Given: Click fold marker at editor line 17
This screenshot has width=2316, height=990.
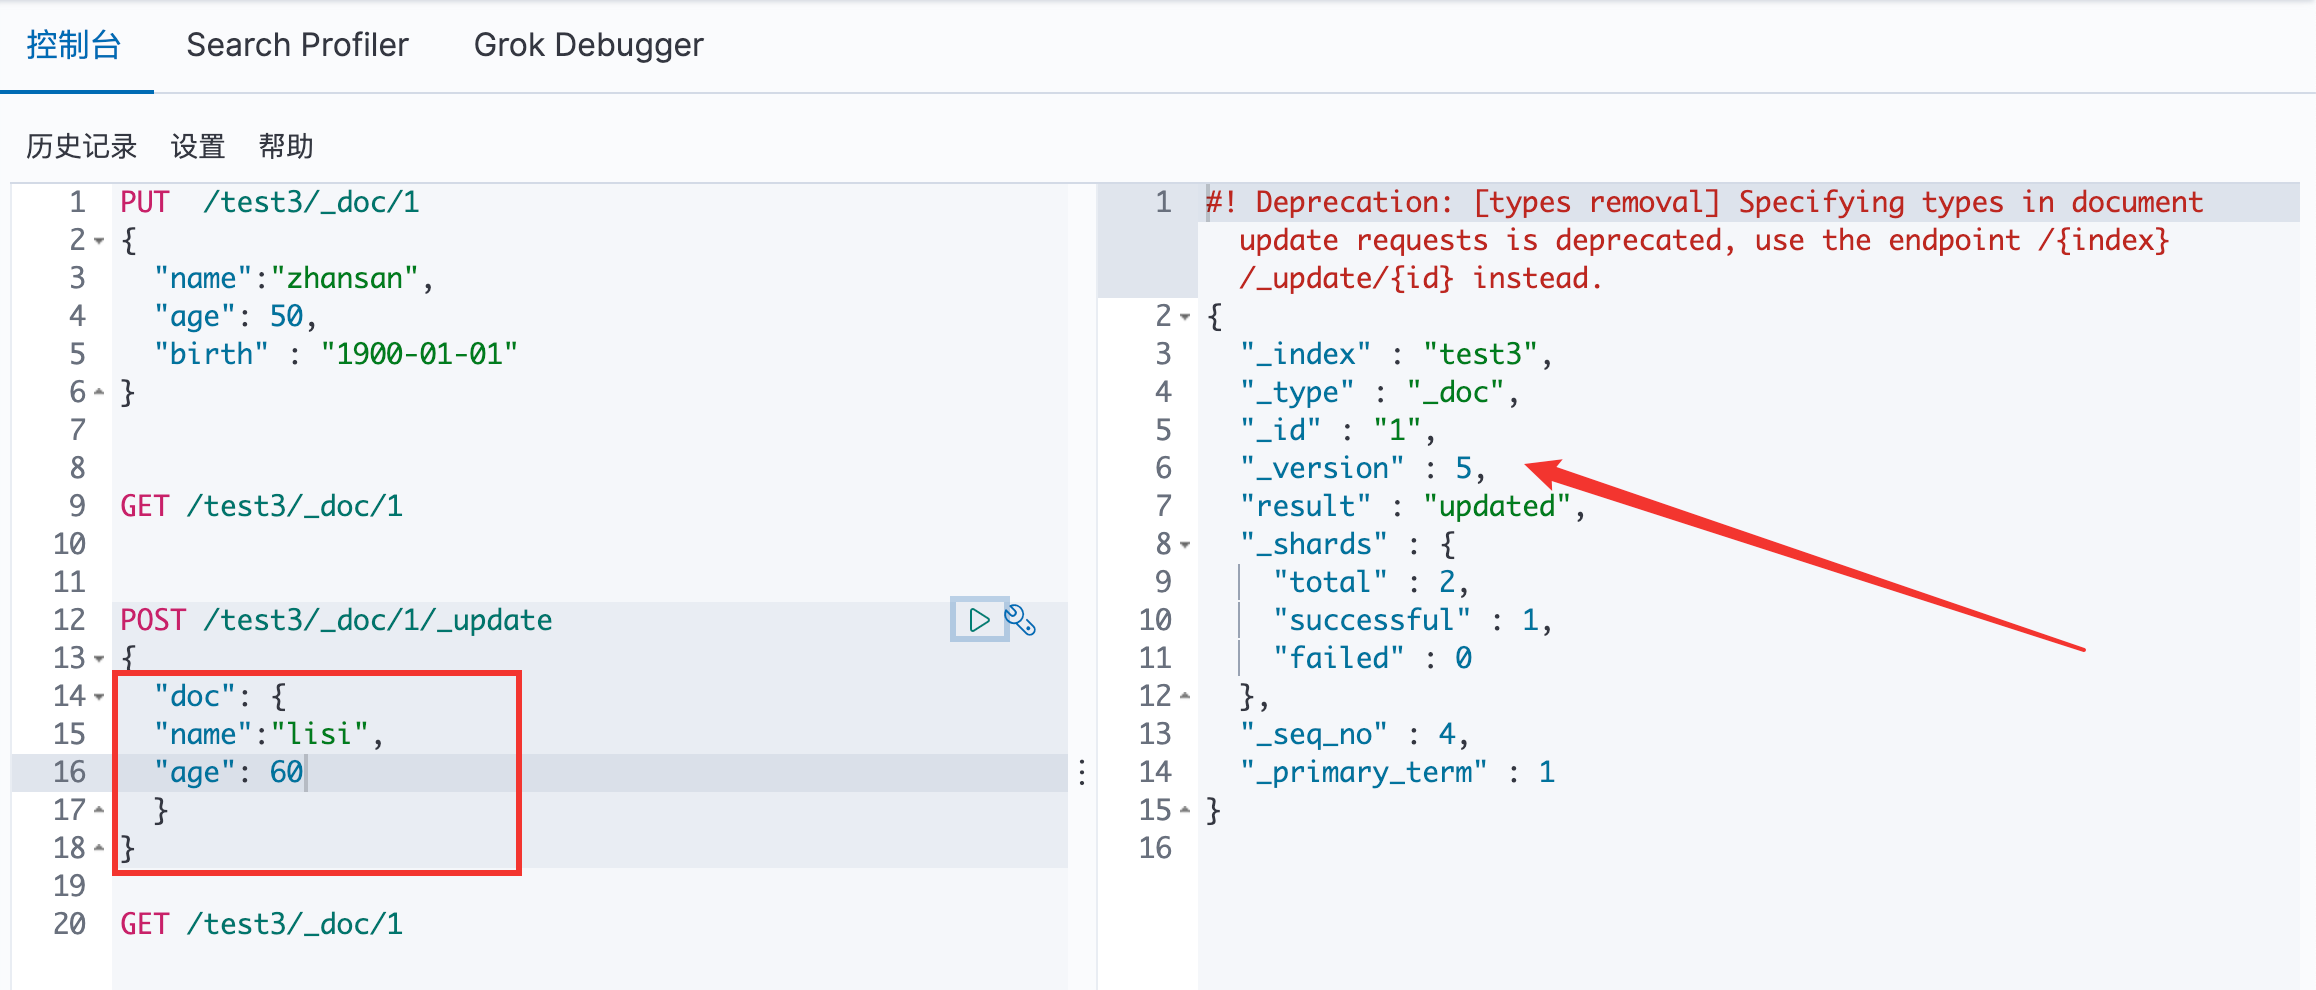Looking at the screenshot, I should 99,811.
